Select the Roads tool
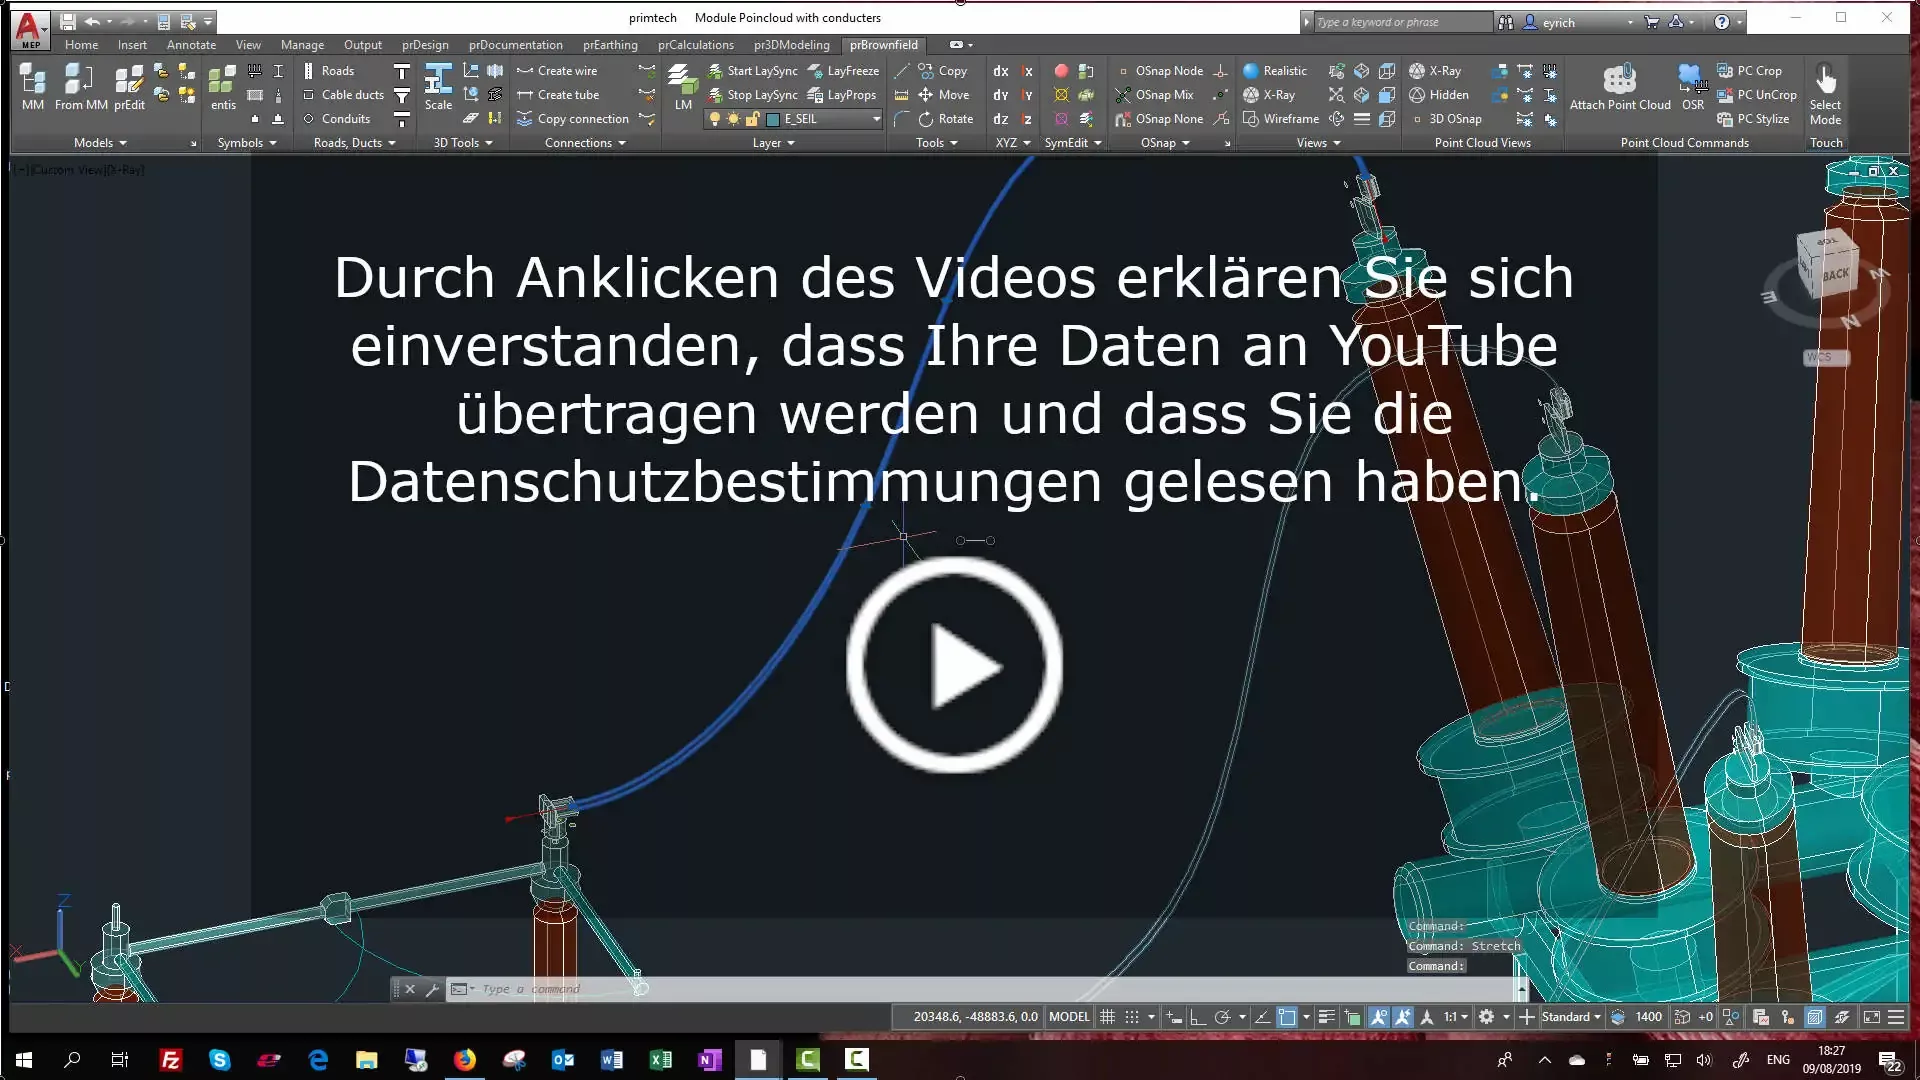This screenshot has width=1920, height=1080. click(x=333, y=70)
